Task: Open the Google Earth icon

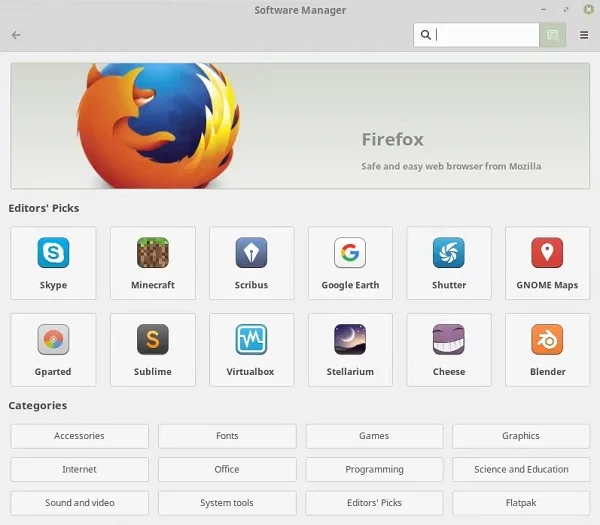Action: pos(350,253)
